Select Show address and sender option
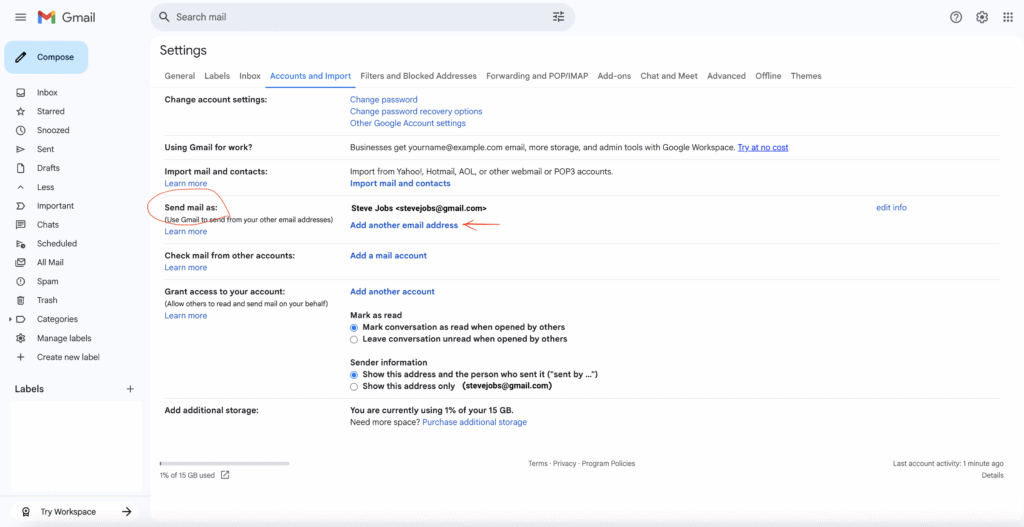The width and height of the screenshot is (1024, 527). point(354,375)
